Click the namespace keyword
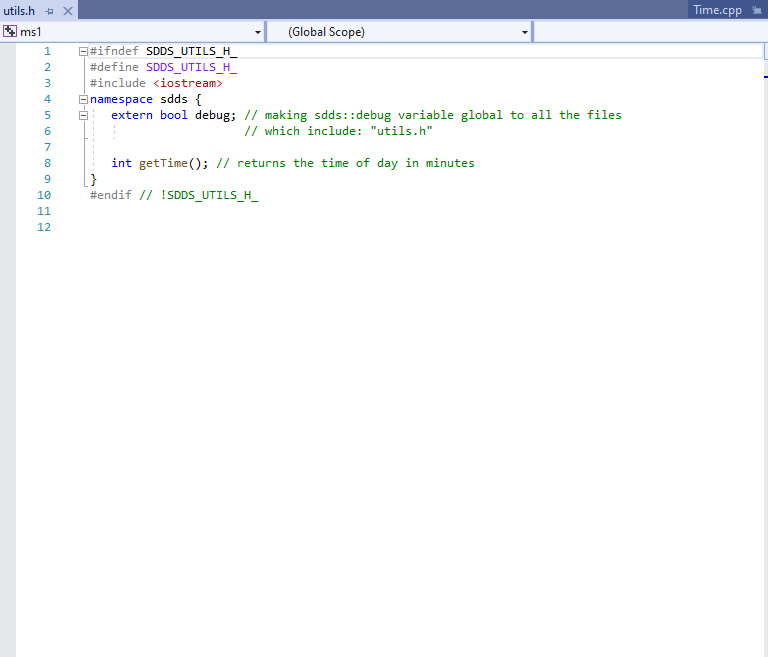 (121, 99)
